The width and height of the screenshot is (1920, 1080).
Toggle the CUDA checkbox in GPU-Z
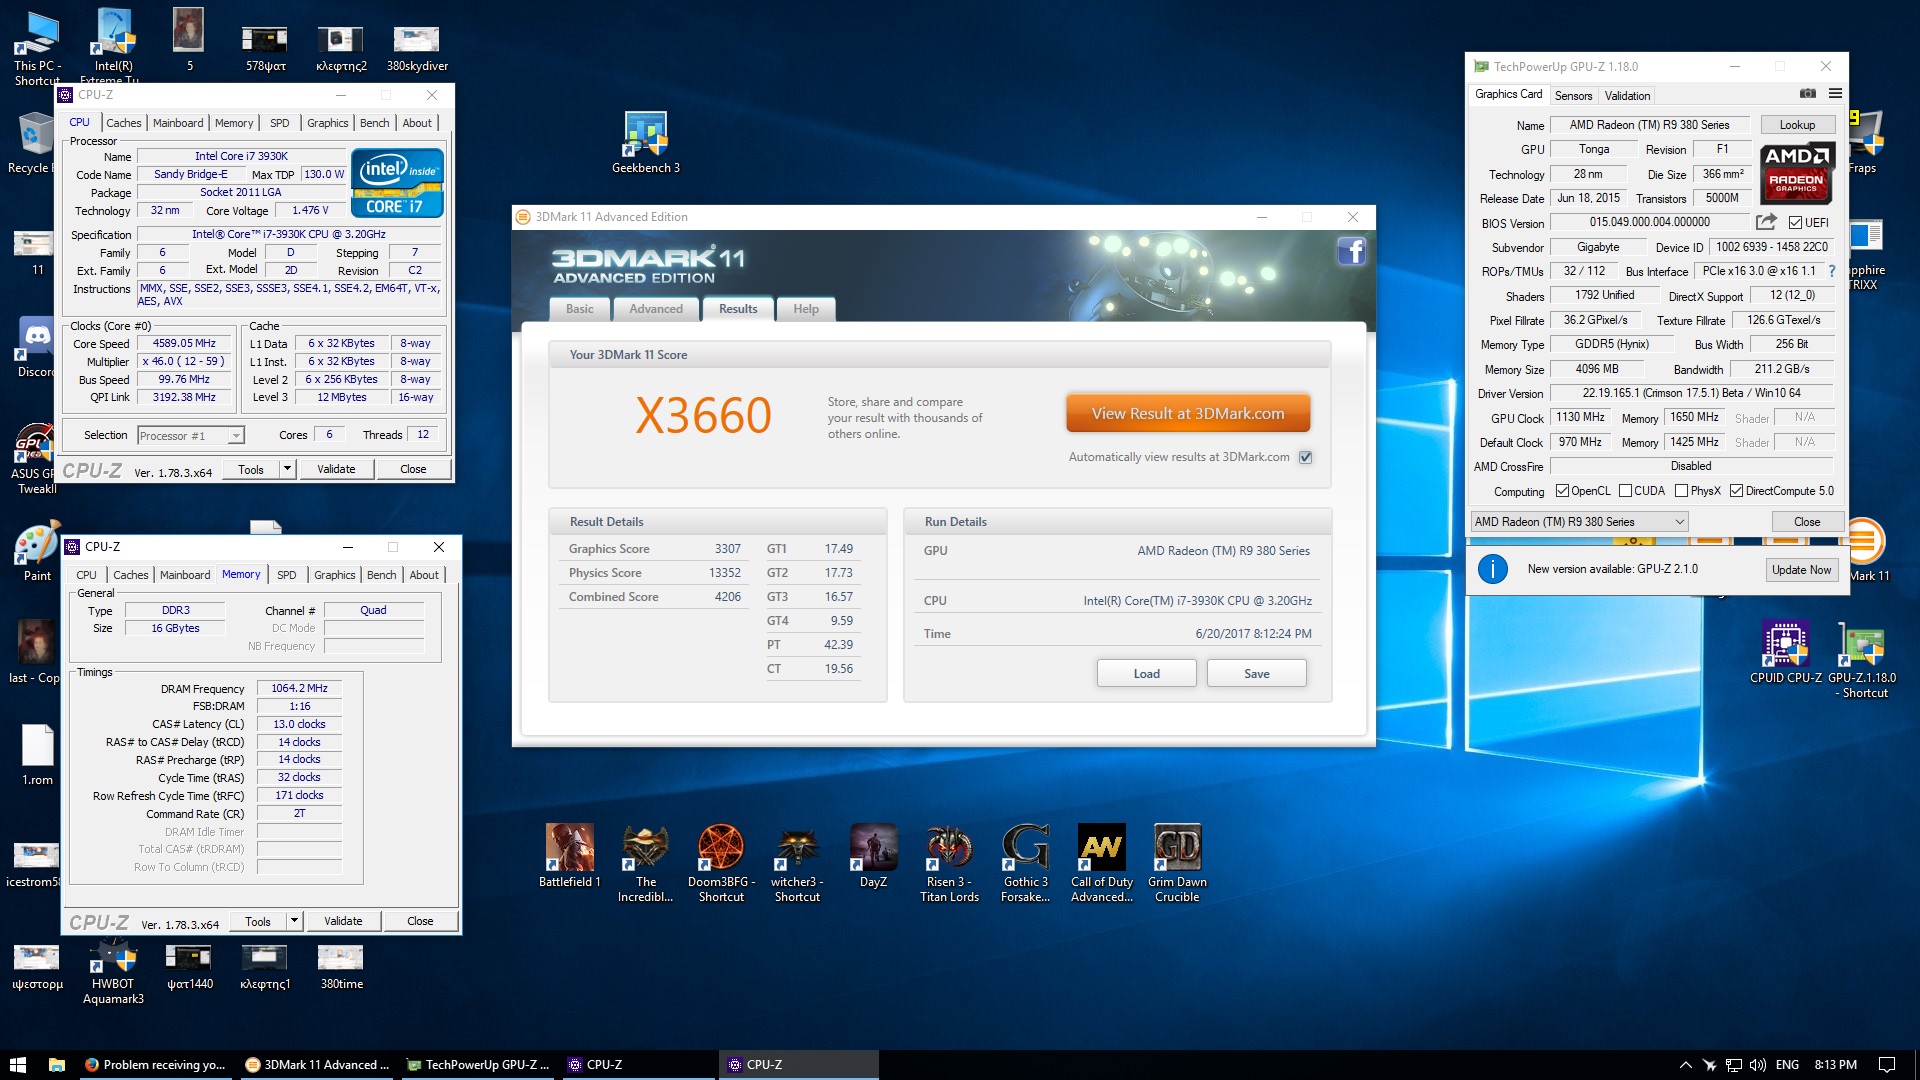(x=1626, y=491)
